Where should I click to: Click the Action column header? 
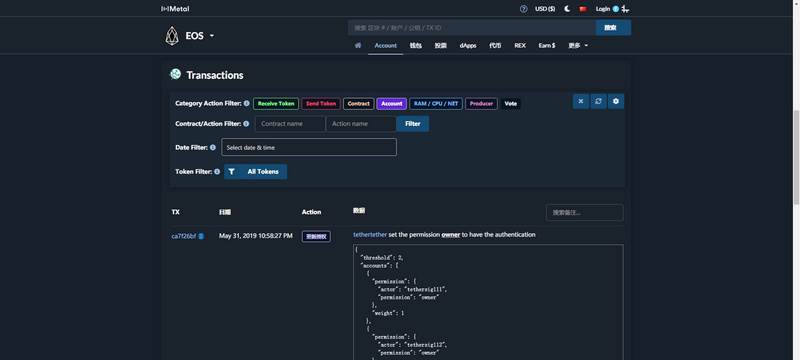[311, 212]
